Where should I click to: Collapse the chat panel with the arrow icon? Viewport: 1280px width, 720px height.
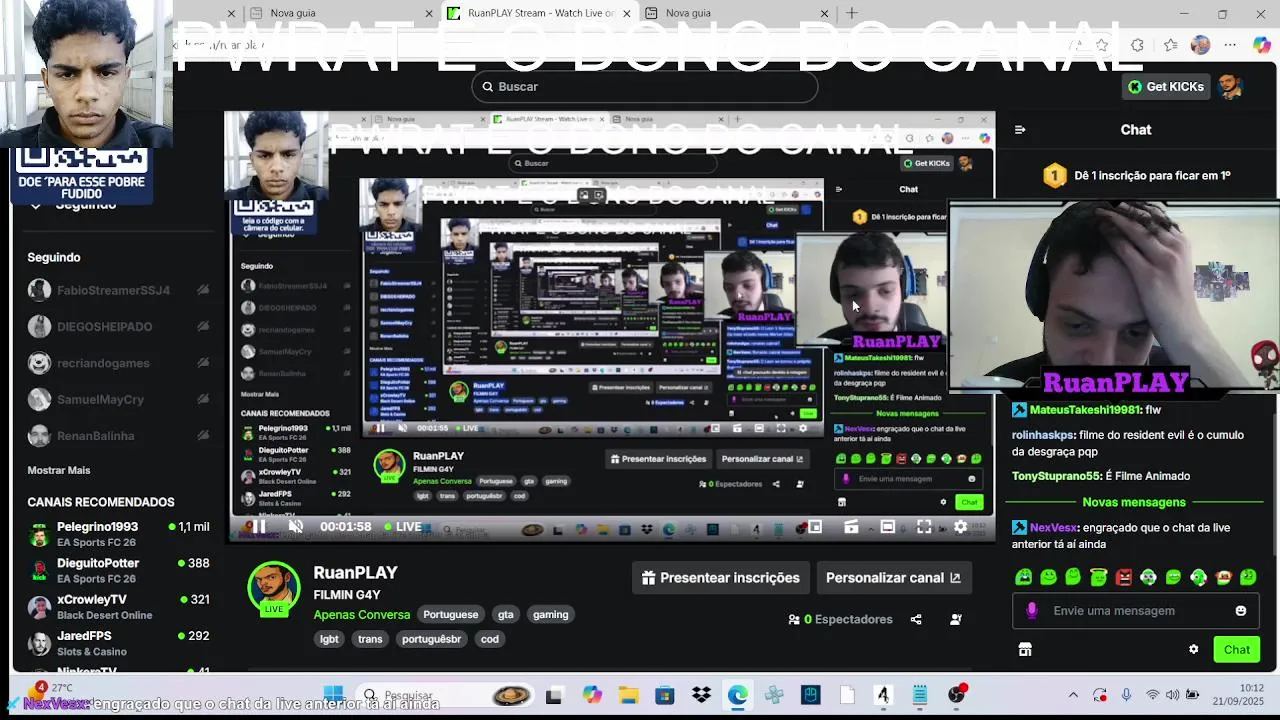[1020, 130]
